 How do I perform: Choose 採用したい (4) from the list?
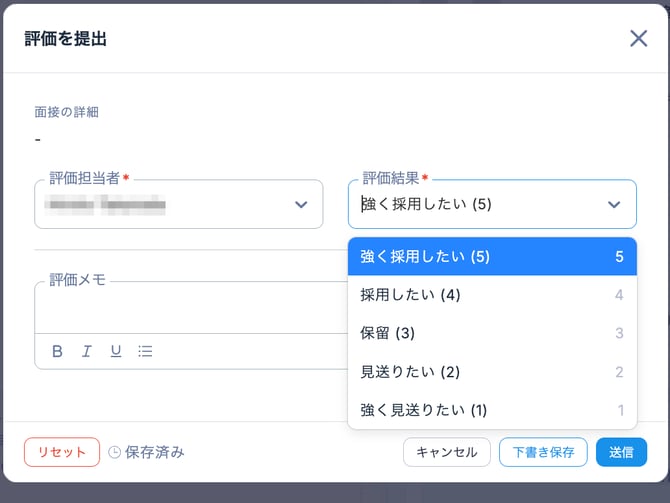[492, 295]
